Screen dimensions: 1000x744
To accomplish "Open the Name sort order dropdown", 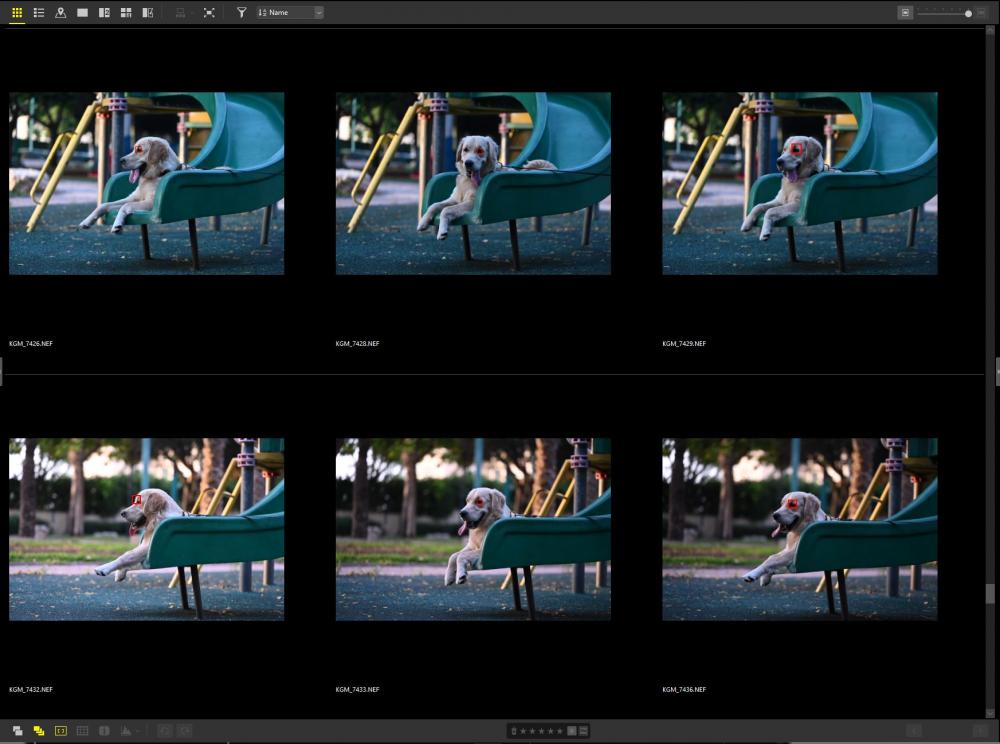I will click(x=290, y=13).
